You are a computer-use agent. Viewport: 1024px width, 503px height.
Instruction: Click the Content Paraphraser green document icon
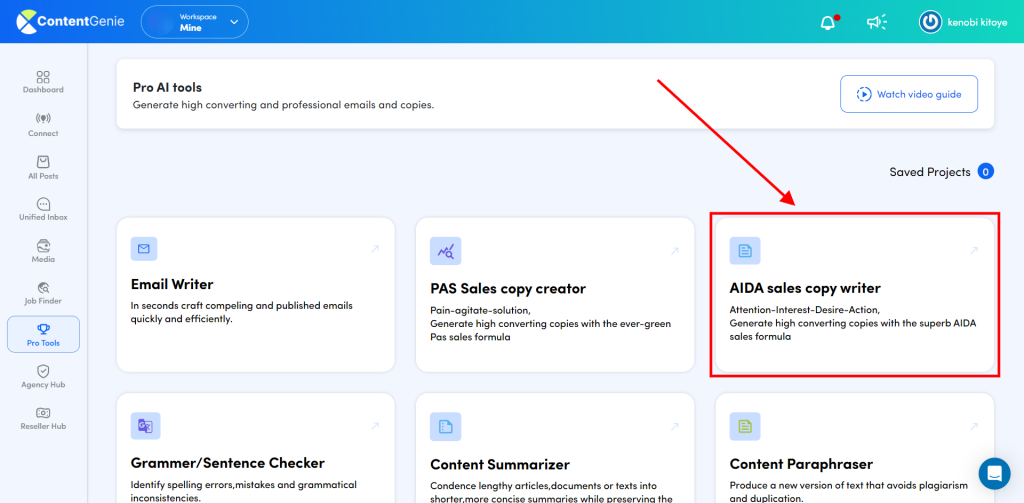tap(744, 427)
